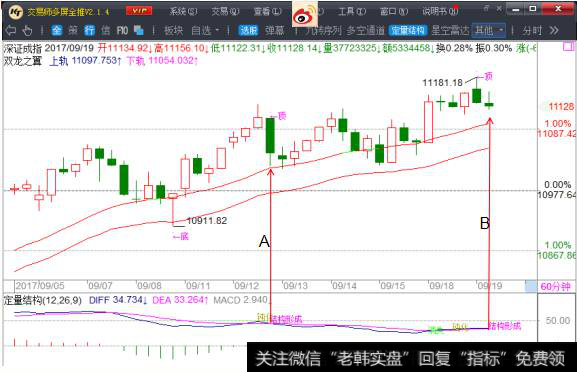577x372 pixels.
Task: Open the 说明书(H) menu
Action: 440,11
